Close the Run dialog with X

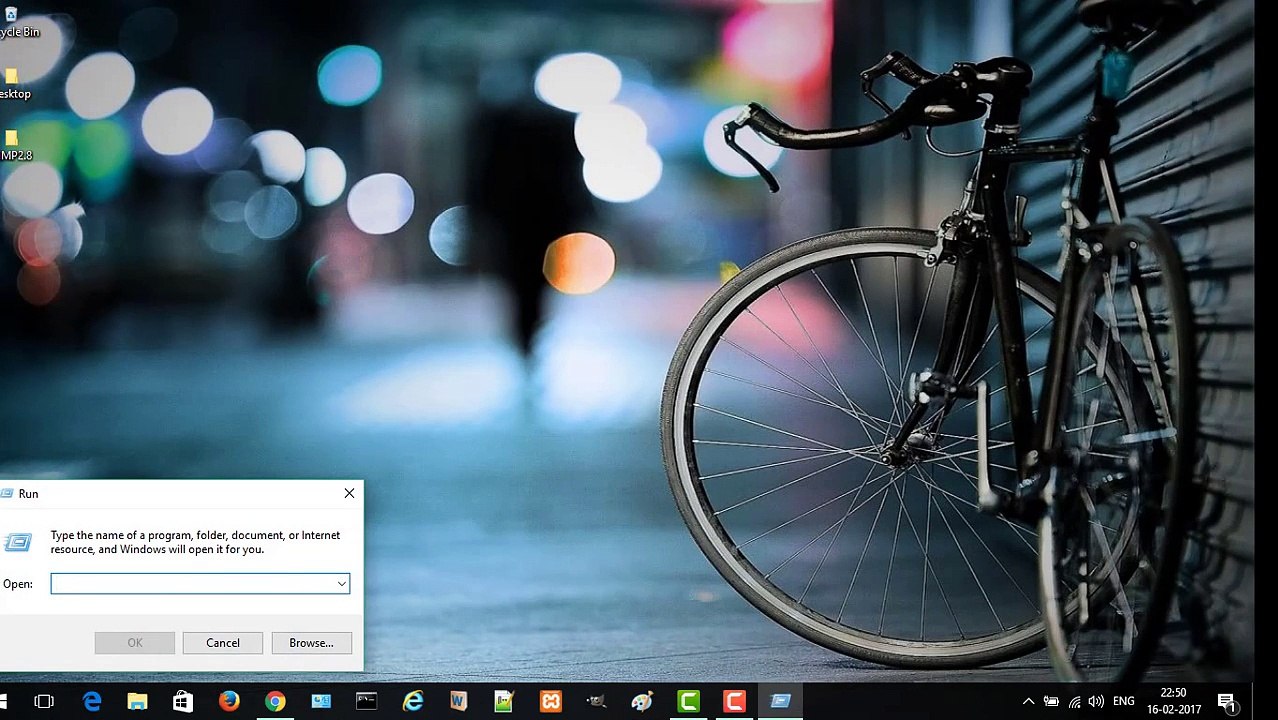click(349, 494)
